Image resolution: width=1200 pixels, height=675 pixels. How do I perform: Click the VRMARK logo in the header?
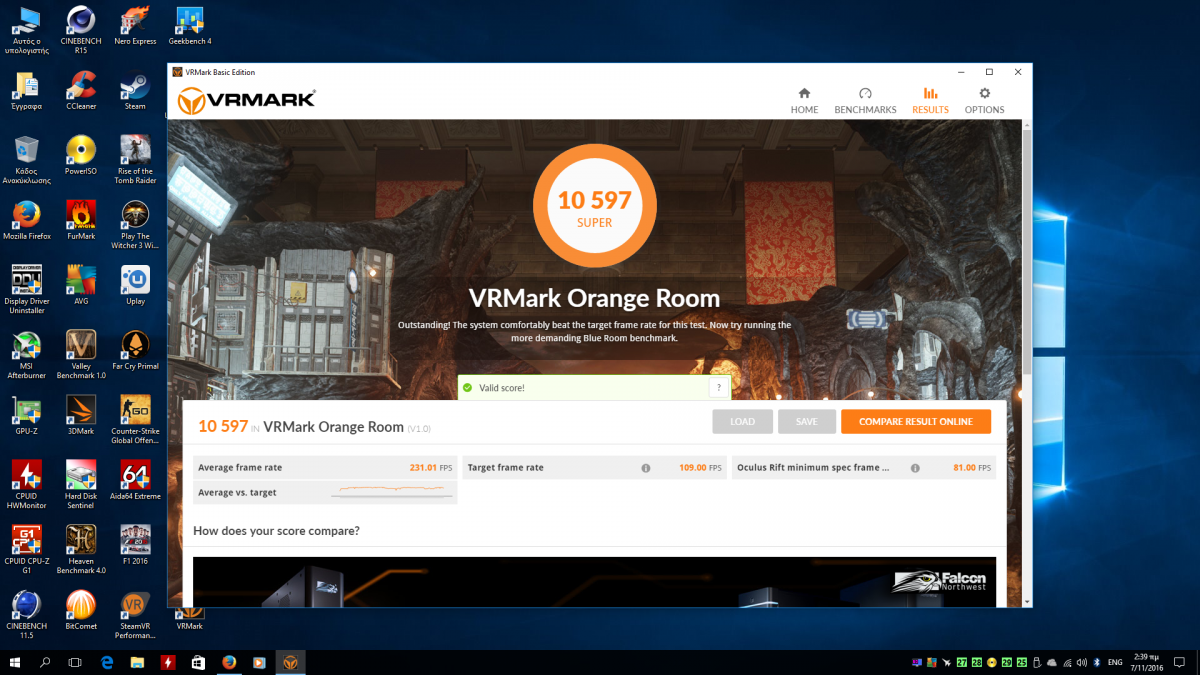tap(247, 100)
